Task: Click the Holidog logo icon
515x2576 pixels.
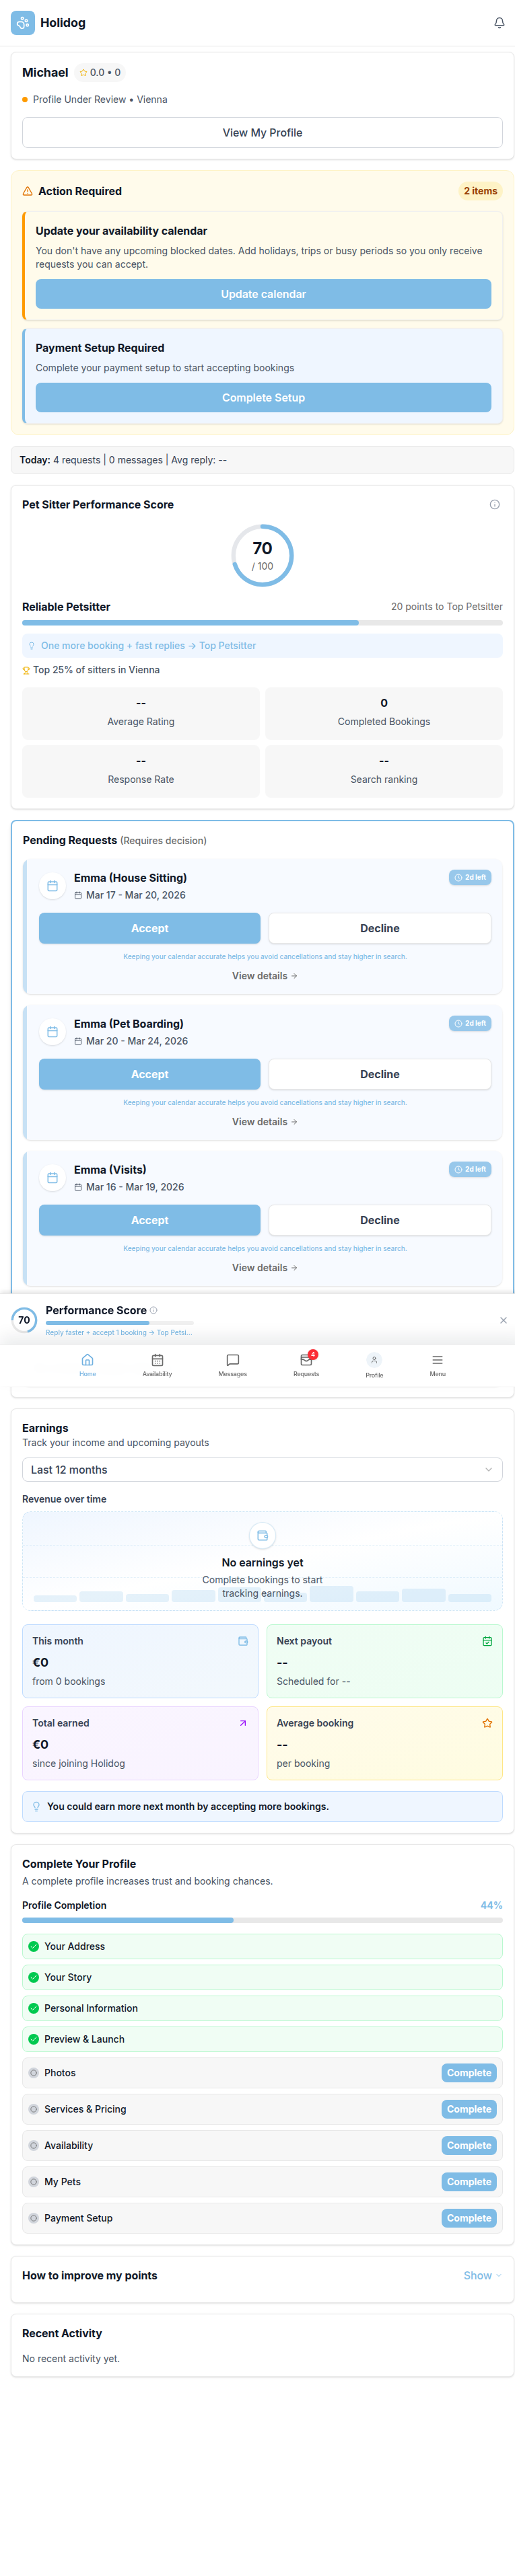Action: coord(22,22)
